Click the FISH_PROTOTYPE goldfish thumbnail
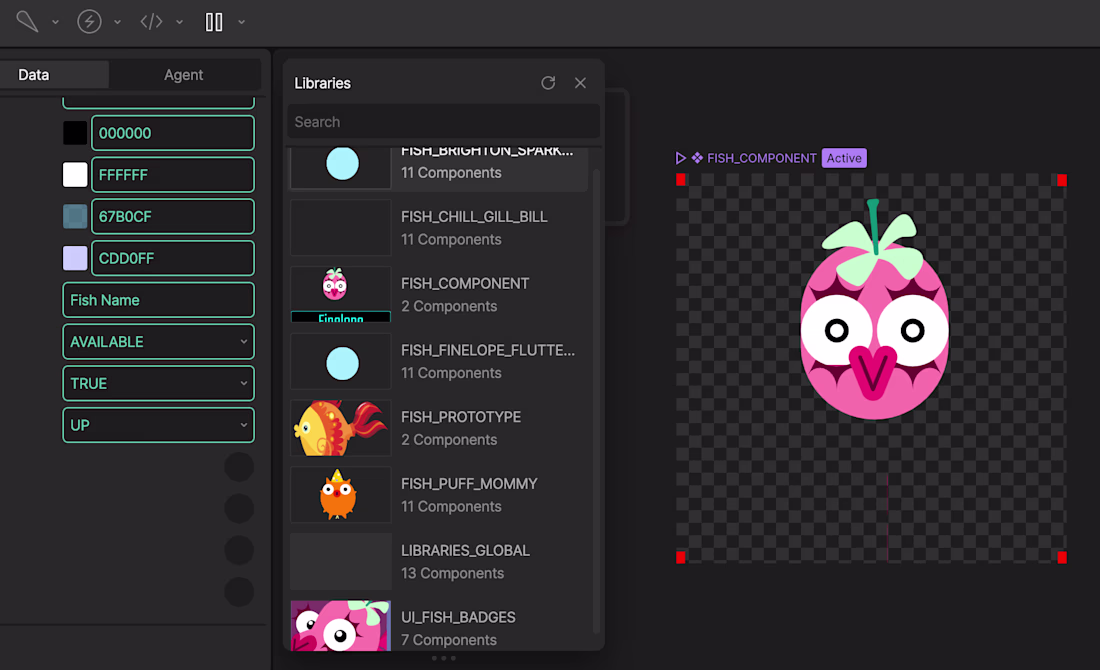Viewport: 1100px width, 670px height. click(341, 428)
